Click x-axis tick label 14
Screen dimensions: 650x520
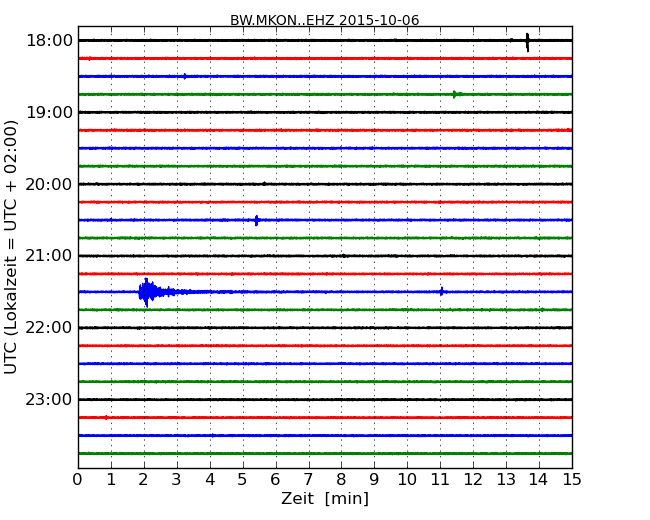tap(539, 479)
